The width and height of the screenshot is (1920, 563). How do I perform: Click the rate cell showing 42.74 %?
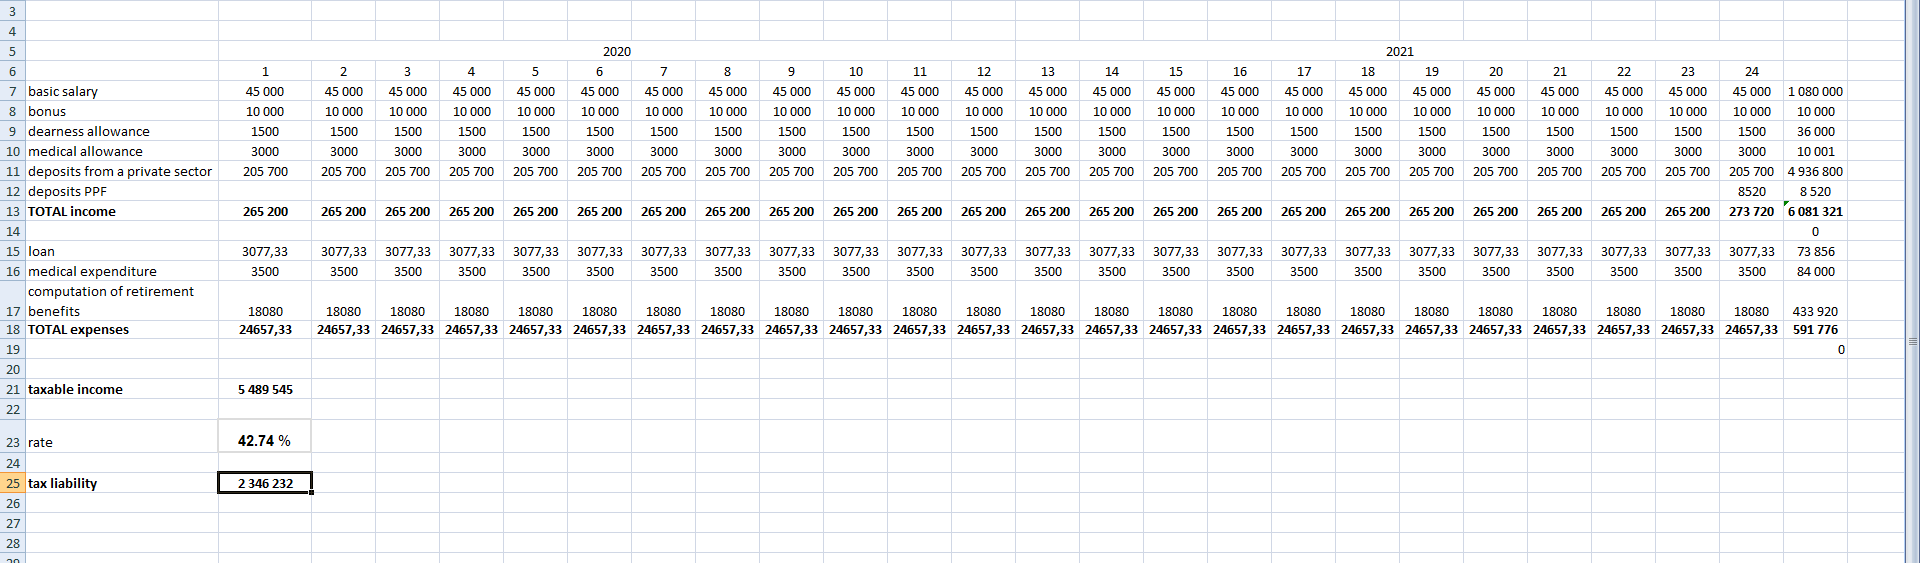click(264, 441)
